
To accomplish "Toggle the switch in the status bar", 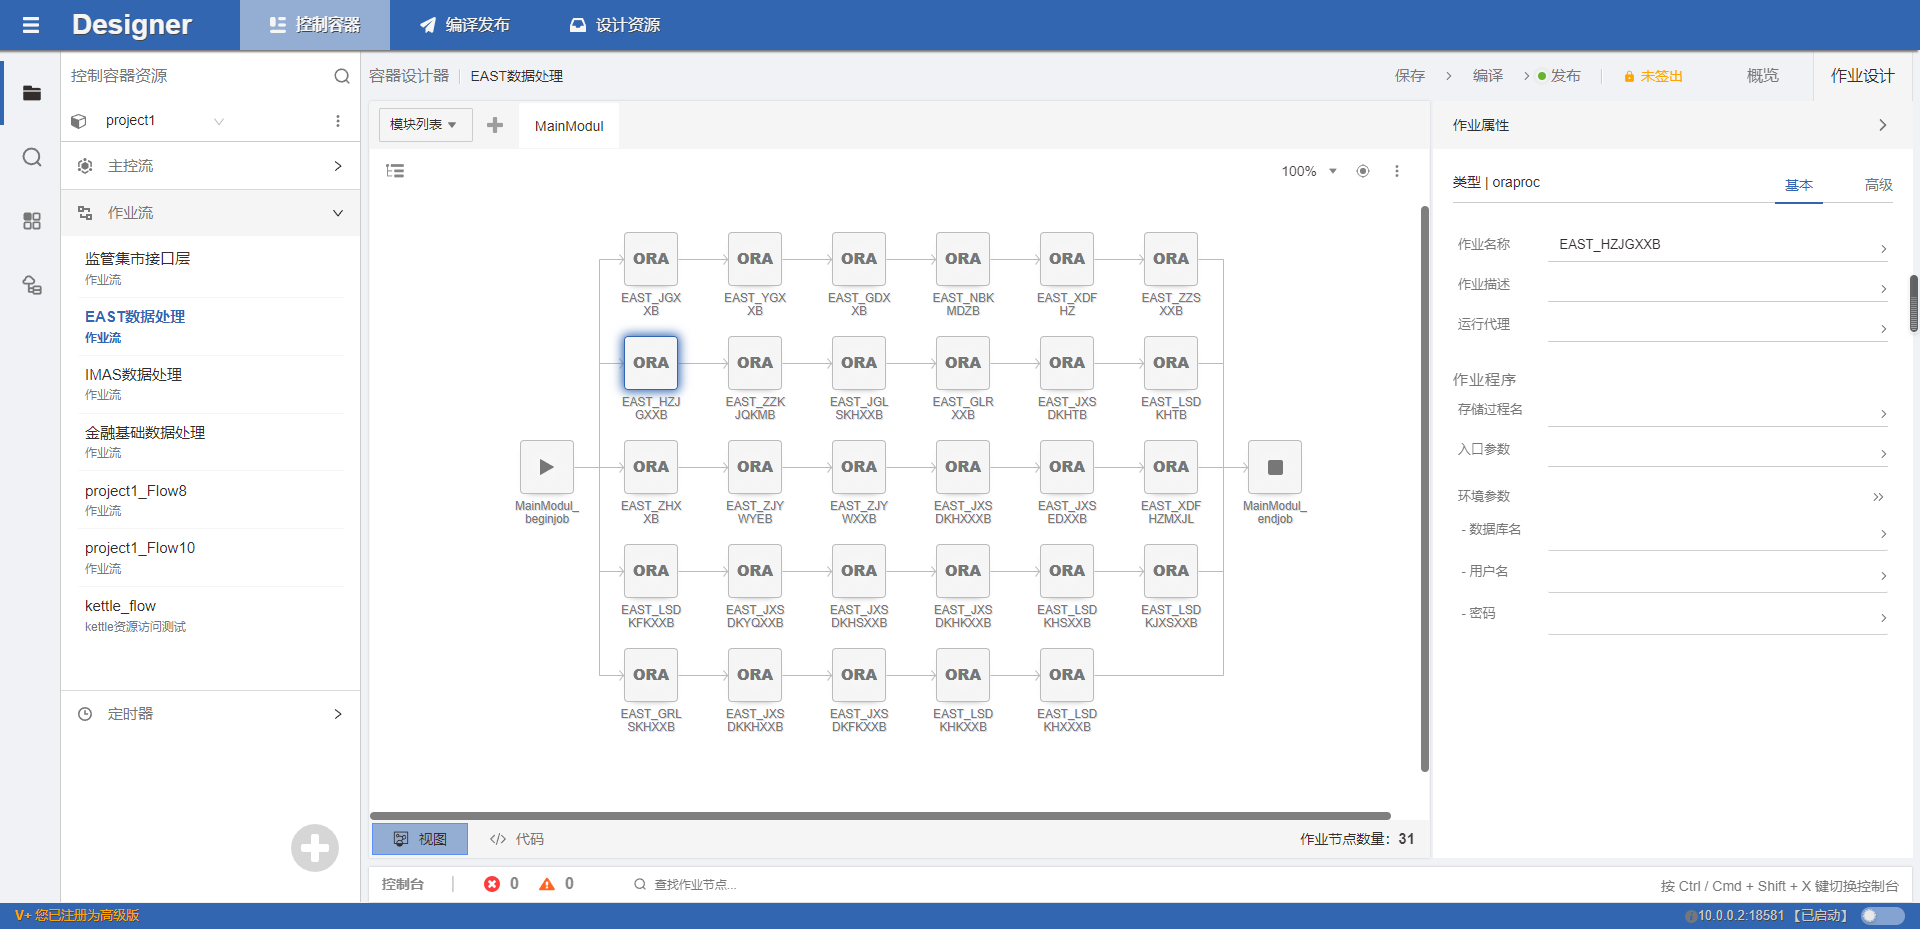I will (x=1882, y=915).
